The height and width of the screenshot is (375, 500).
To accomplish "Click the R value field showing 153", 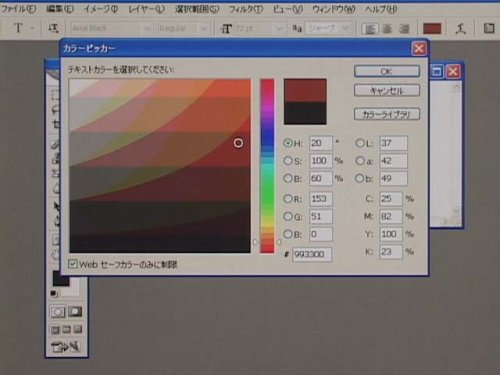I will pos(321,199).
